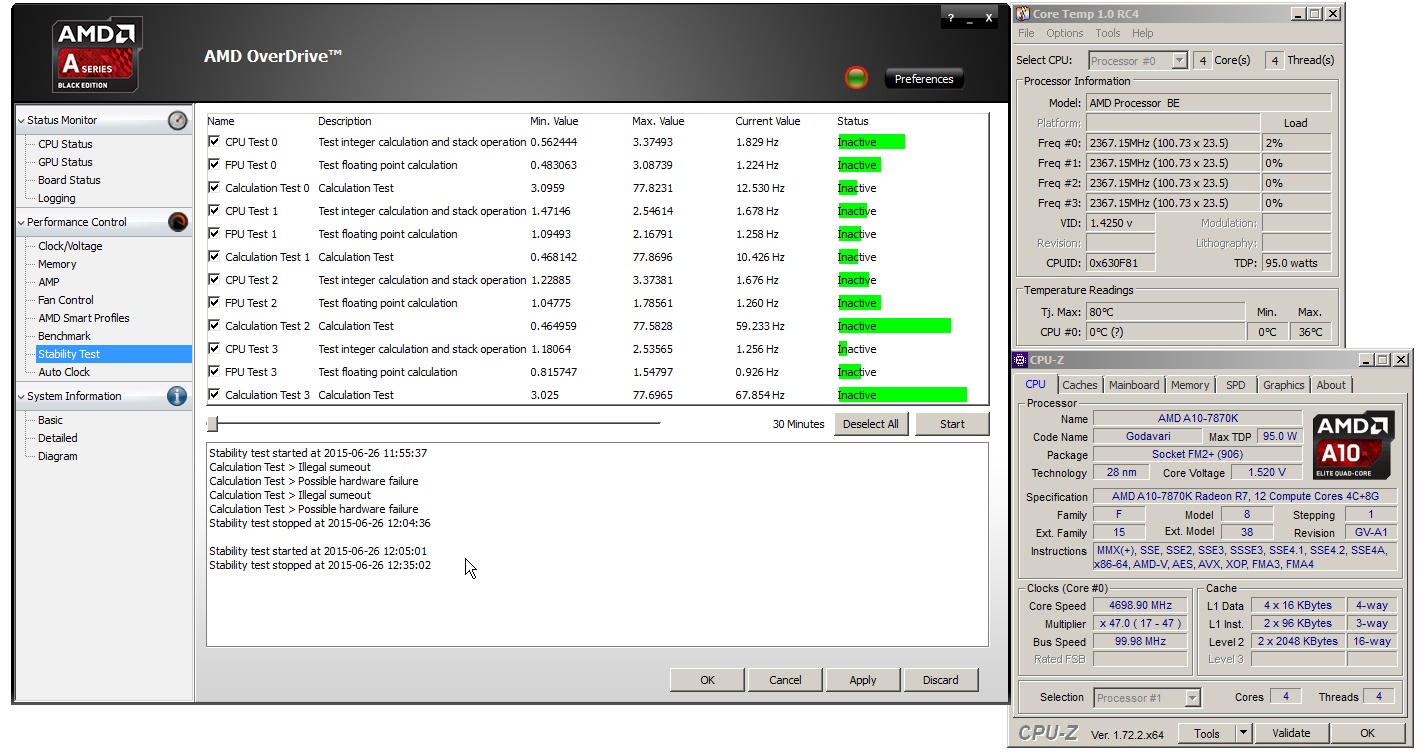Click the Calculation Test 3 status progress bar
The height and width of the screenshot is (754, 1421).
[x=902, y=395]
